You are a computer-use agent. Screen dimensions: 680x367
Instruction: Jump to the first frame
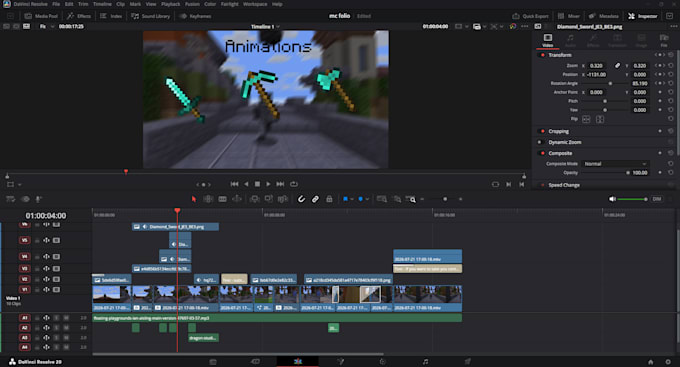(234, 184)
